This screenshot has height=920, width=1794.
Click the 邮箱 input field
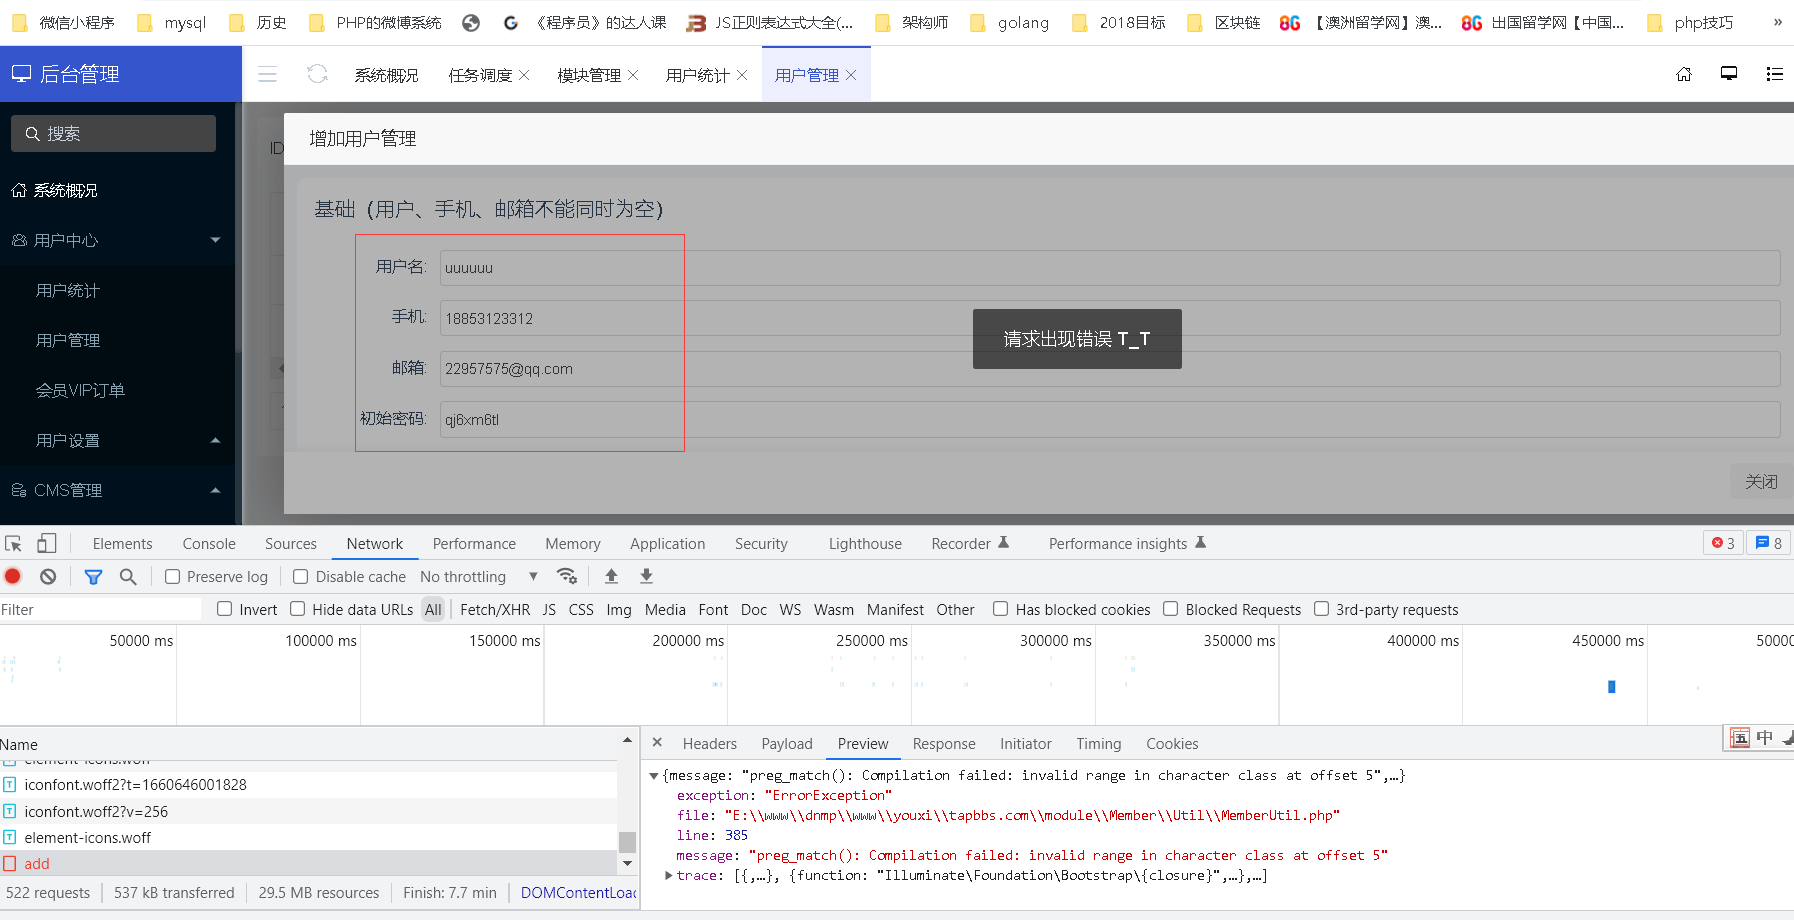point(1110,368)
